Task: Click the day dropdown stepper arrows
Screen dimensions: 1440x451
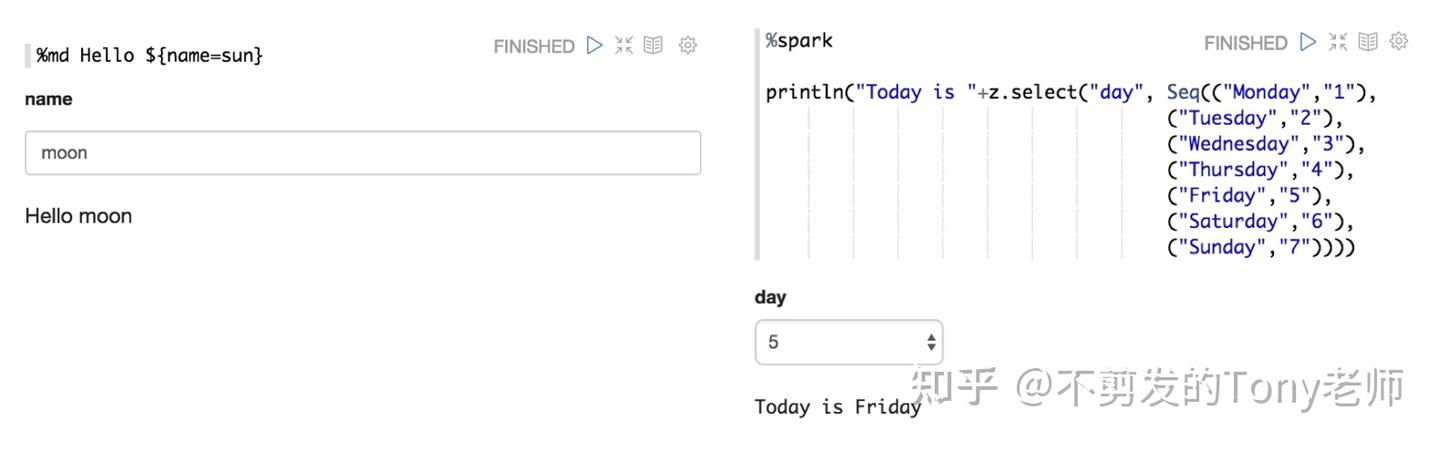Action: (931, 342)
